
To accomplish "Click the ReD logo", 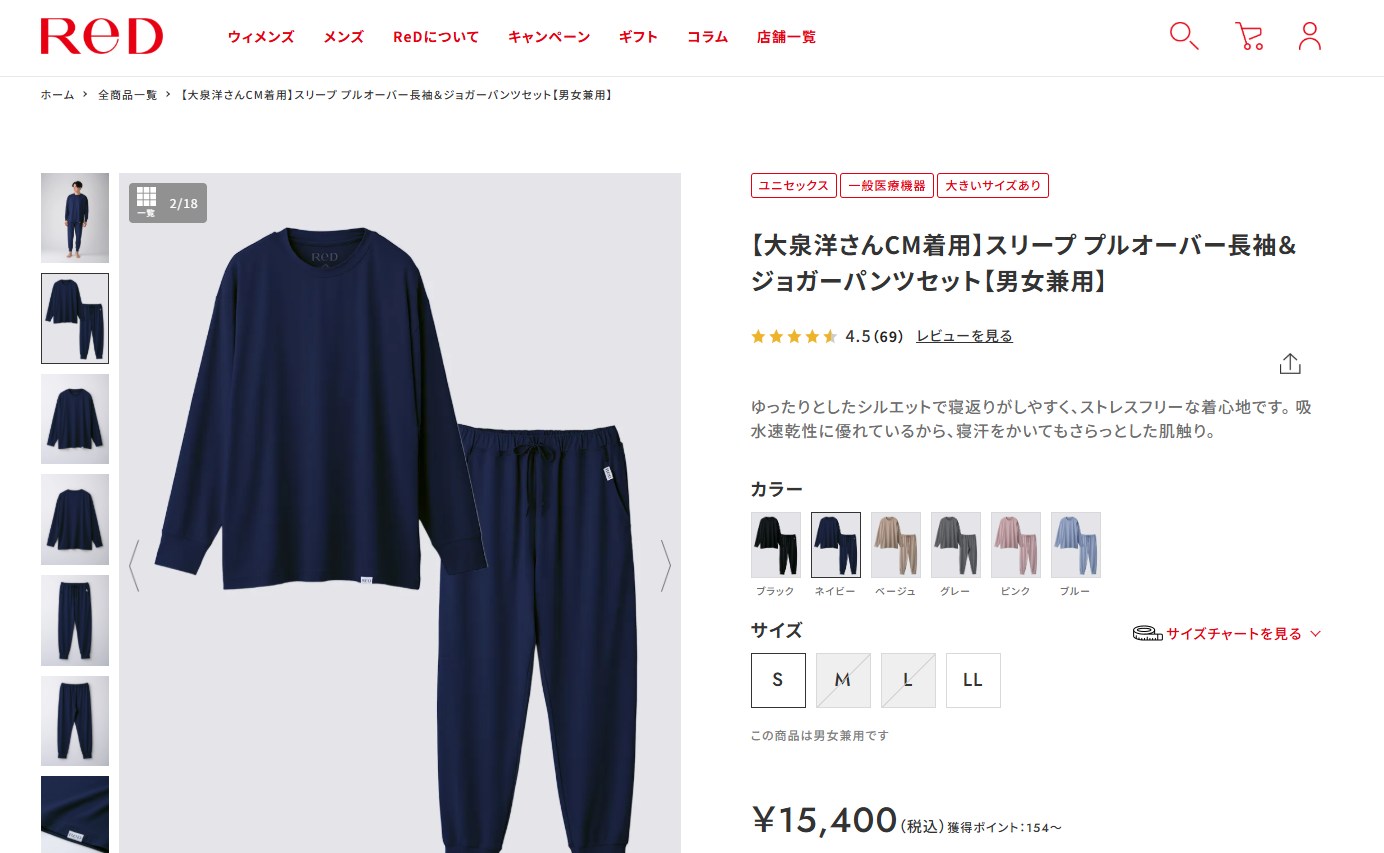I will pos(101,37).
